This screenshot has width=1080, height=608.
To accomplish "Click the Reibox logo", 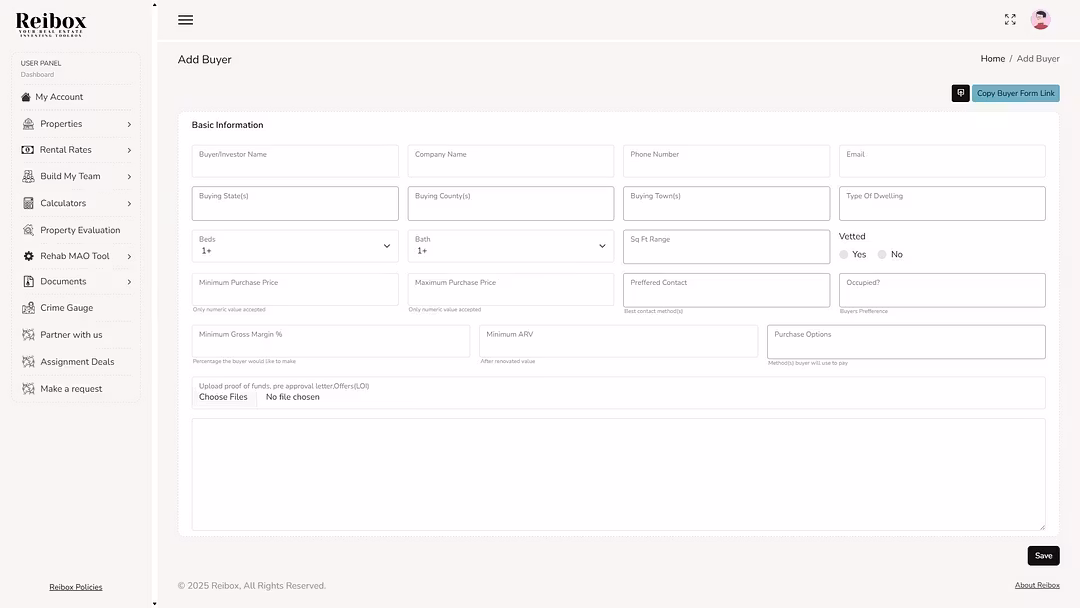I will pyautogui.click(x=51, y=24).
